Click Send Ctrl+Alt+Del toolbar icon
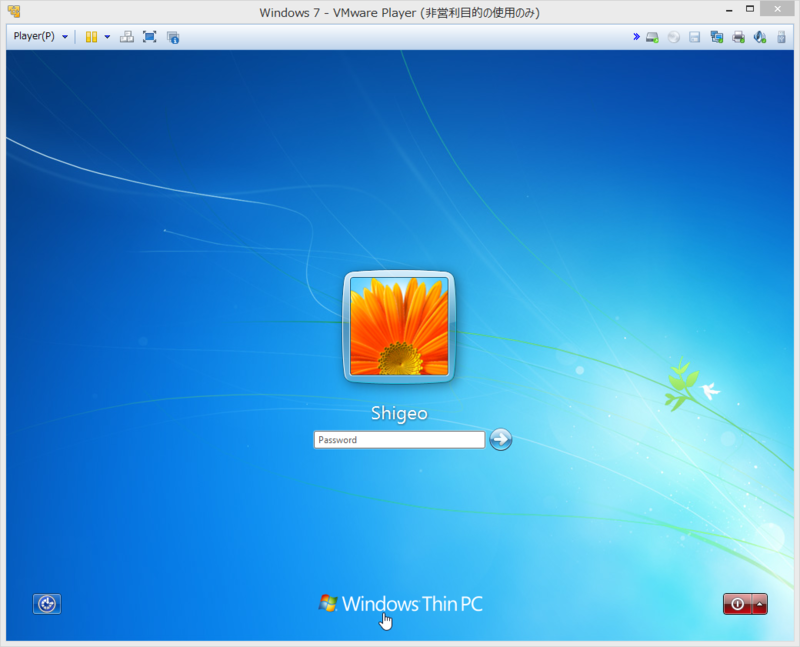Screen dimensions: 800x647 point(127,37)
